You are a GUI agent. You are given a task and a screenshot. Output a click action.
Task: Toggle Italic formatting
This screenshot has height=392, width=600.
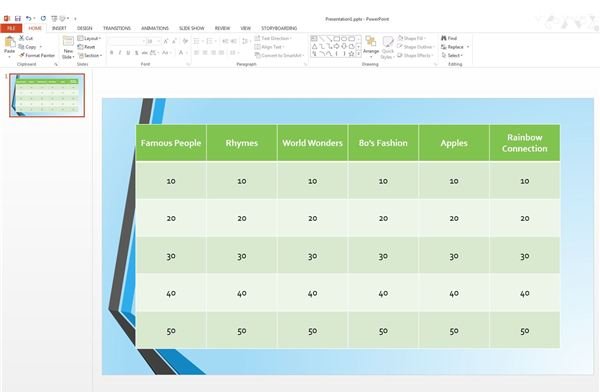(120, 52)
